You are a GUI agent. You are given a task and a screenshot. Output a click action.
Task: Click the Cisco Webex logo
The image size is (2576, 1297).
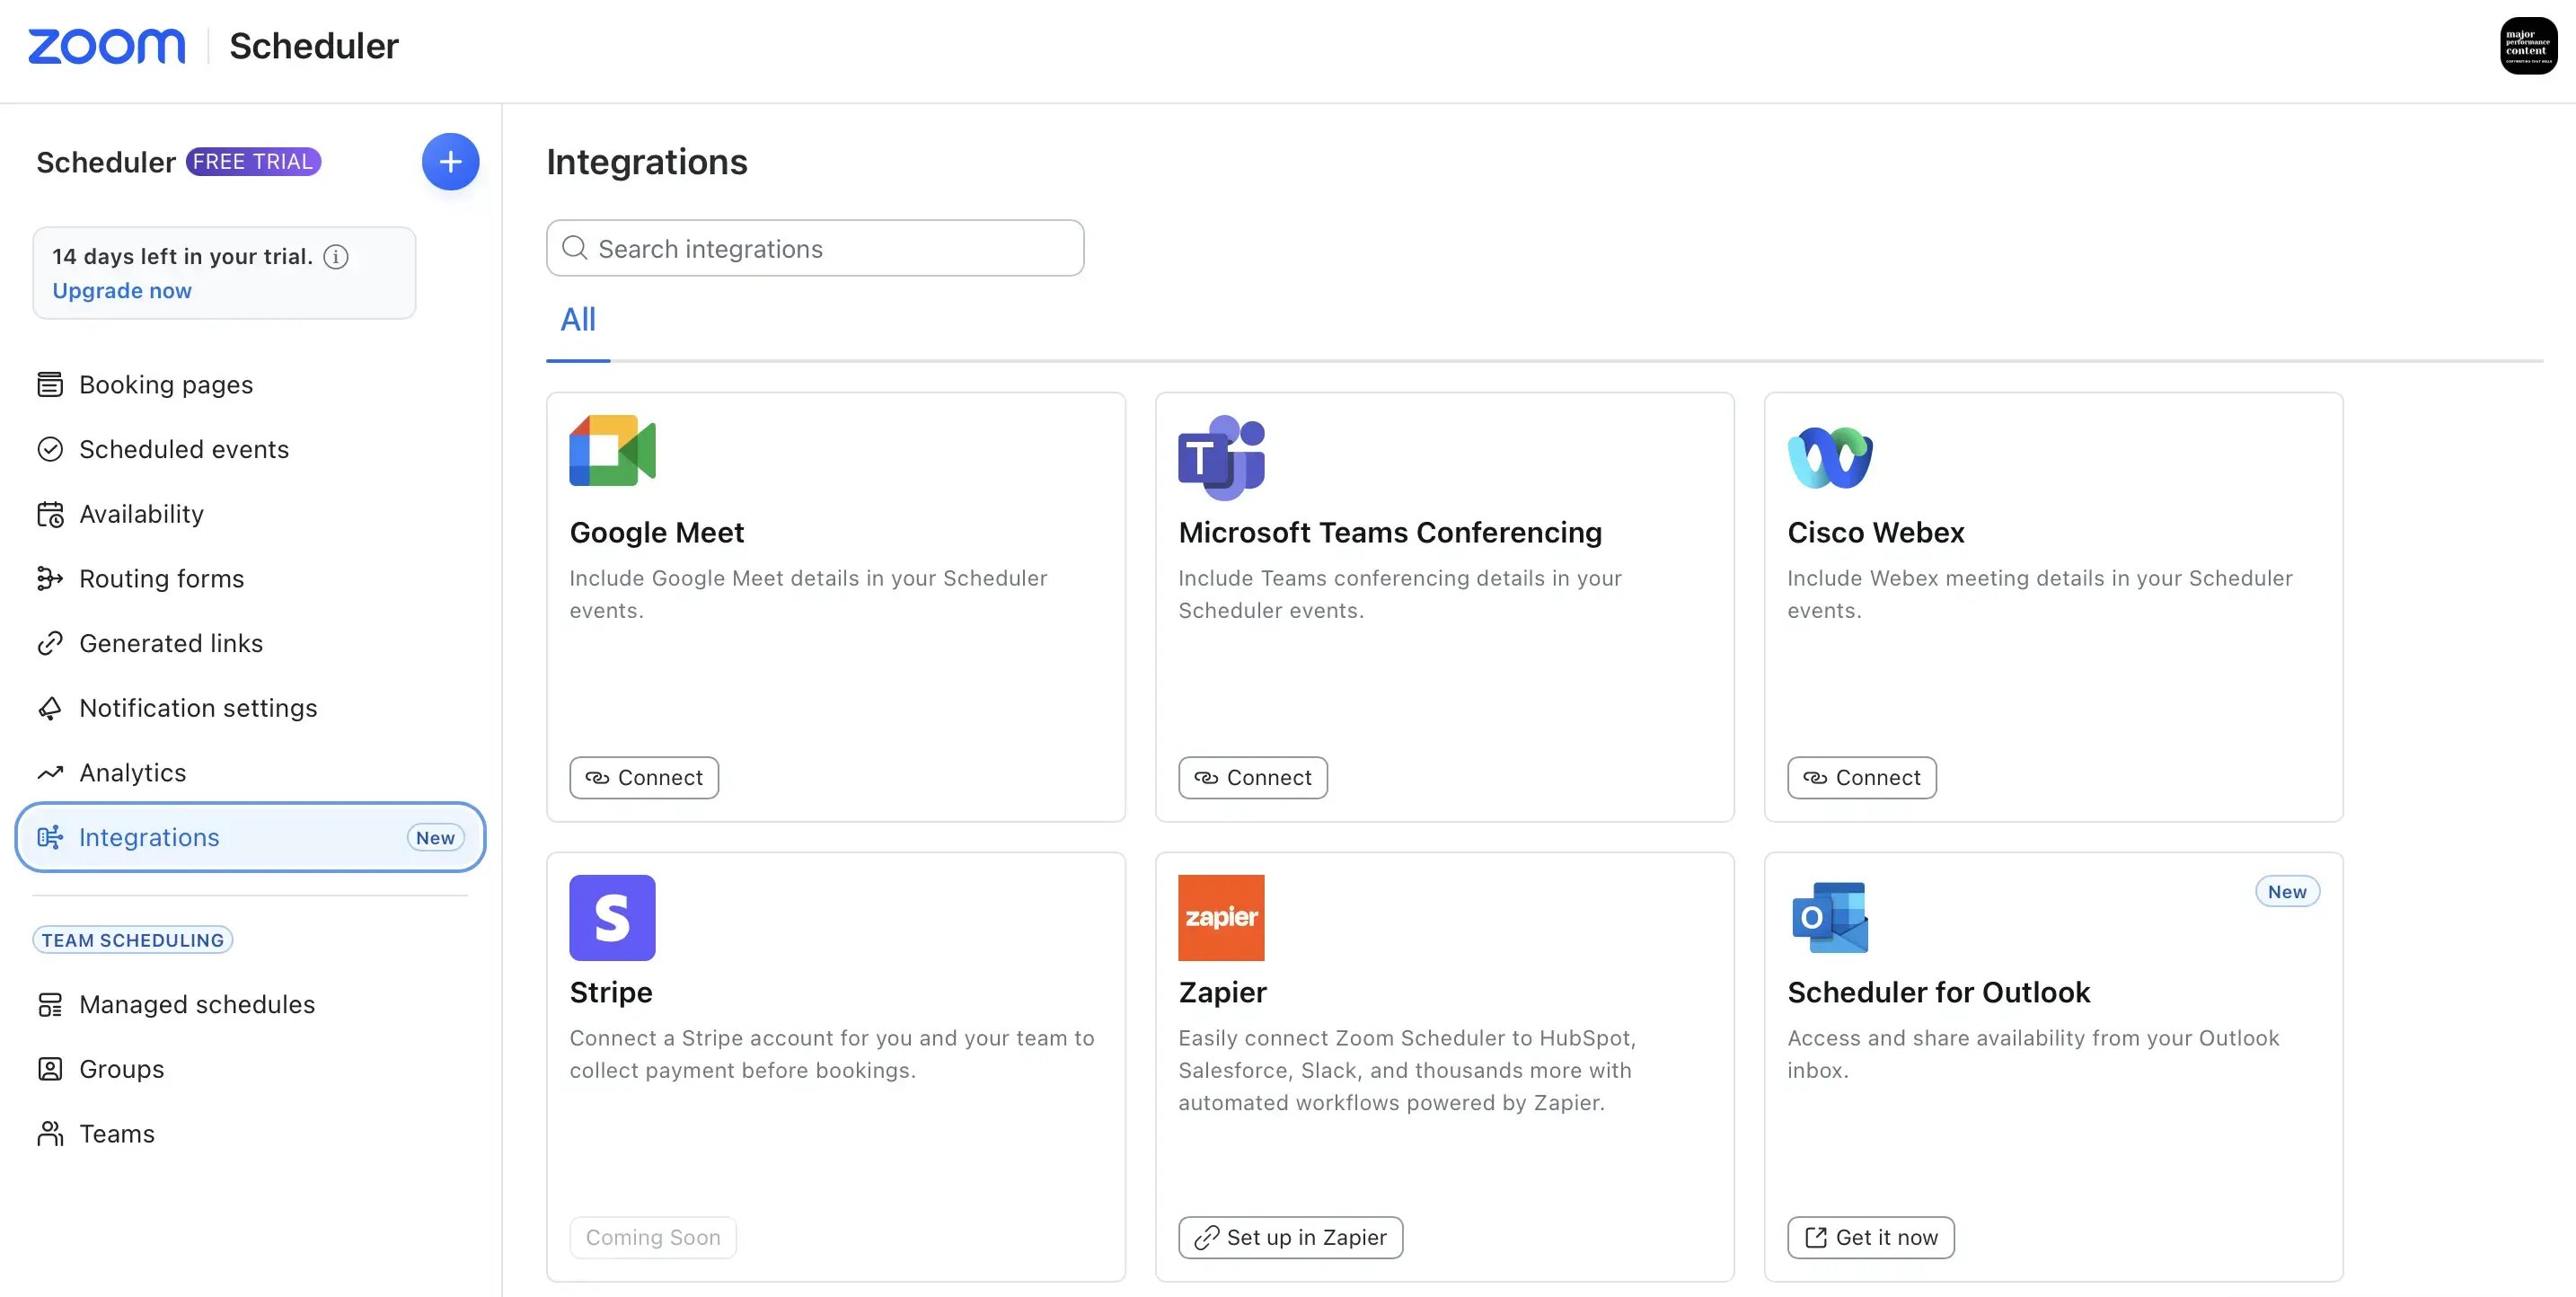coord(1830,457)
